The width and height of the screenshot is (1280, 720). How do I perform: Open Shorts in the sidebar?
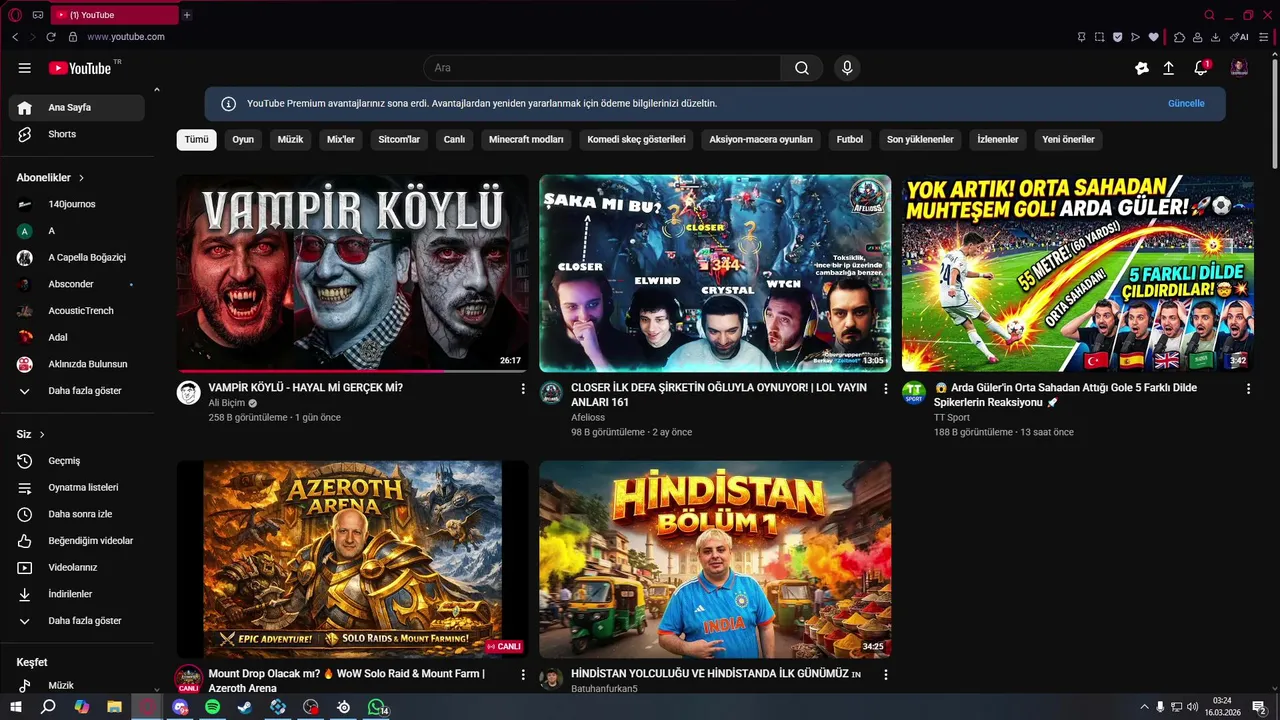tap(77, 134)
